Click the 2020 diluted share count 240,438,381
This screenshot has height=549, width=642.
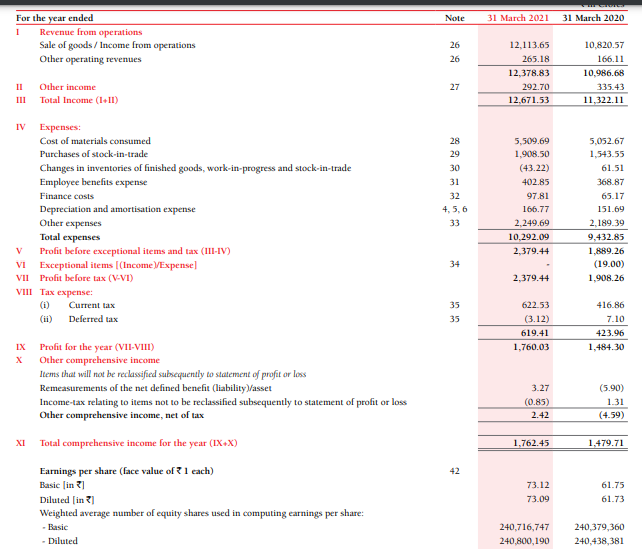pos(595,541)
